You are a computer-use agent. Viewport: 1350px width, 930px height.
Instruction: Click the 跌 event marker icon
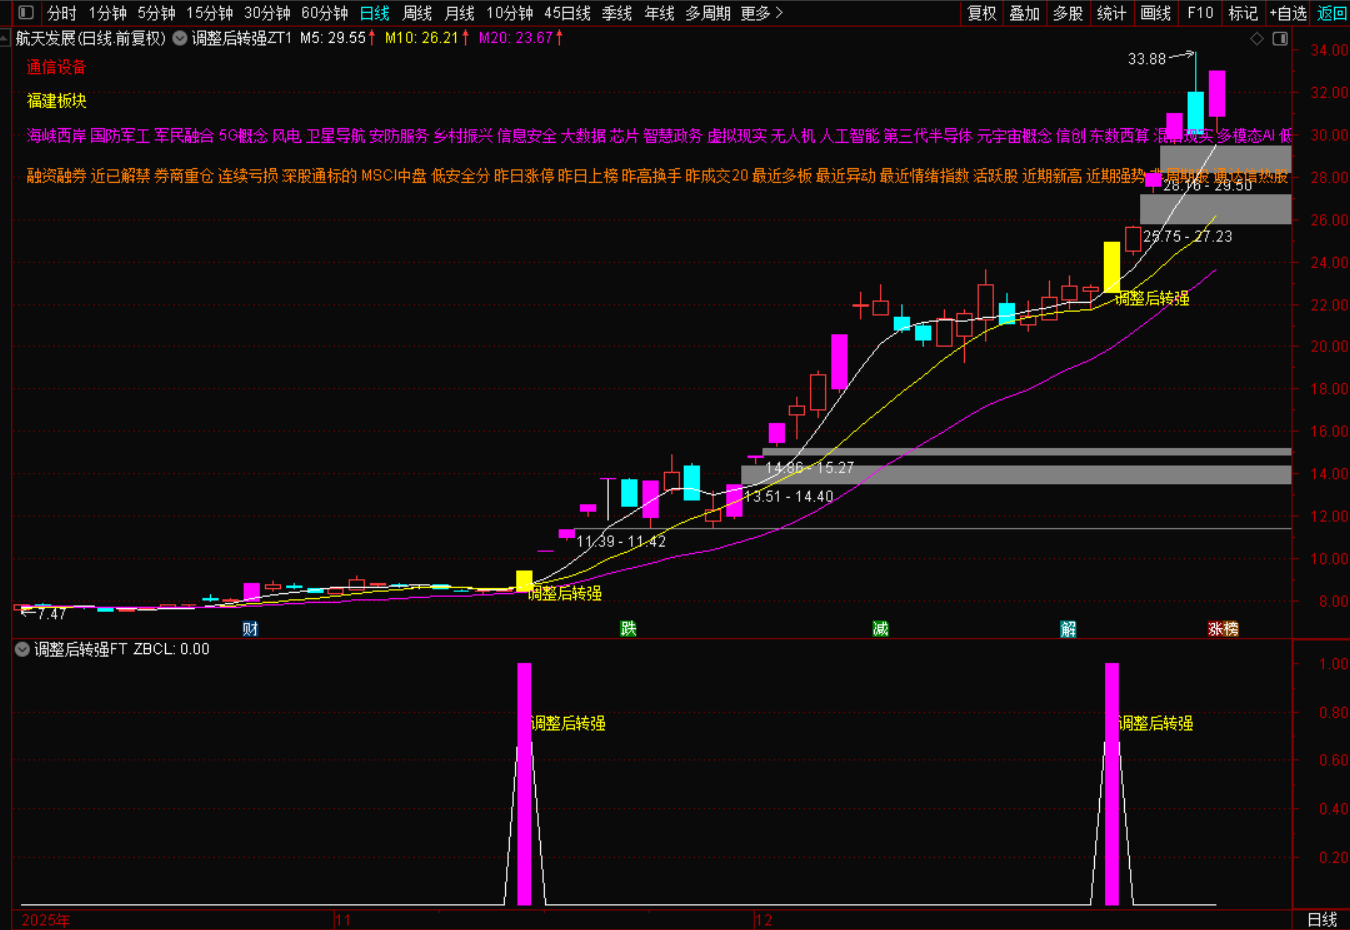coord(628,629)
